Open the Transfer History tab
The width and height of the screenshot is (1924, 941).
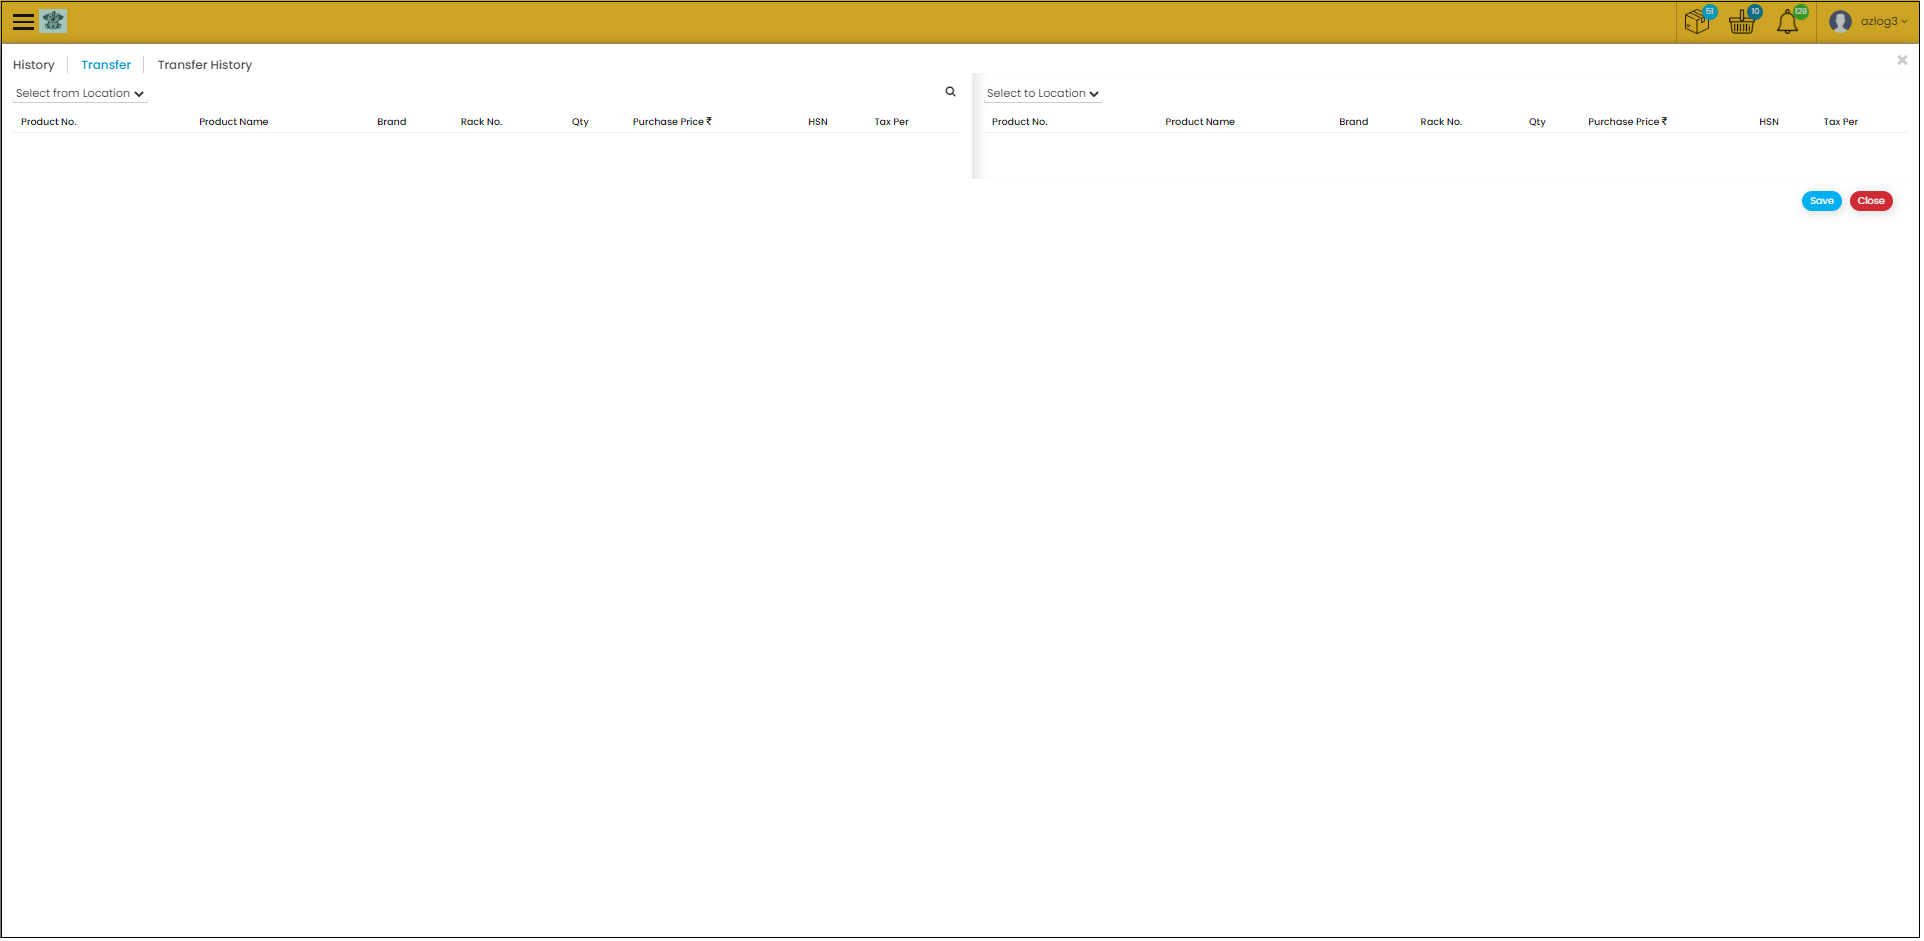pyautogui.click(x=206, y=65)
